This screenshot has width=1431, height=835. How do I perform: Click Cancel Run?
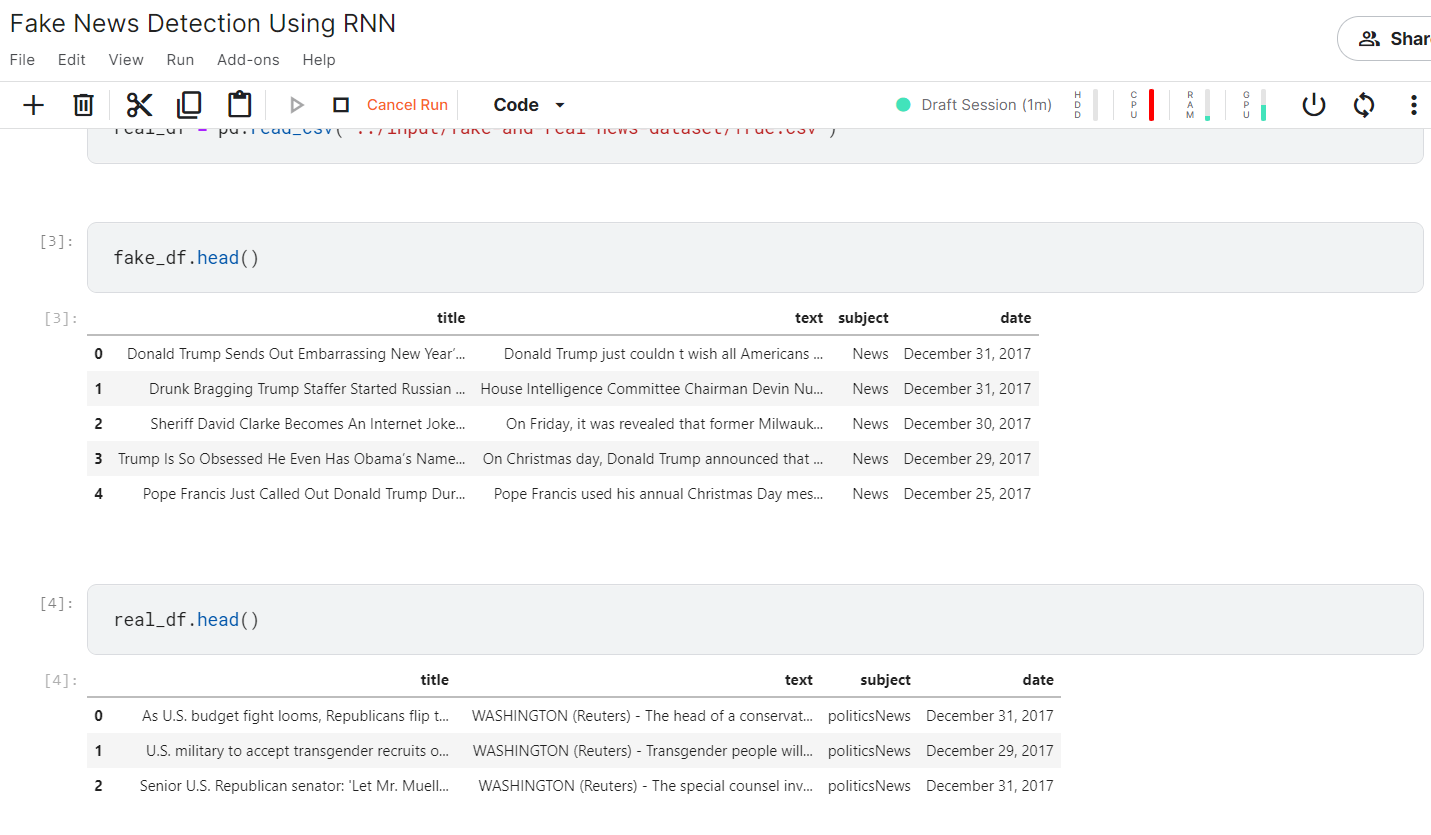pos(407,105)
